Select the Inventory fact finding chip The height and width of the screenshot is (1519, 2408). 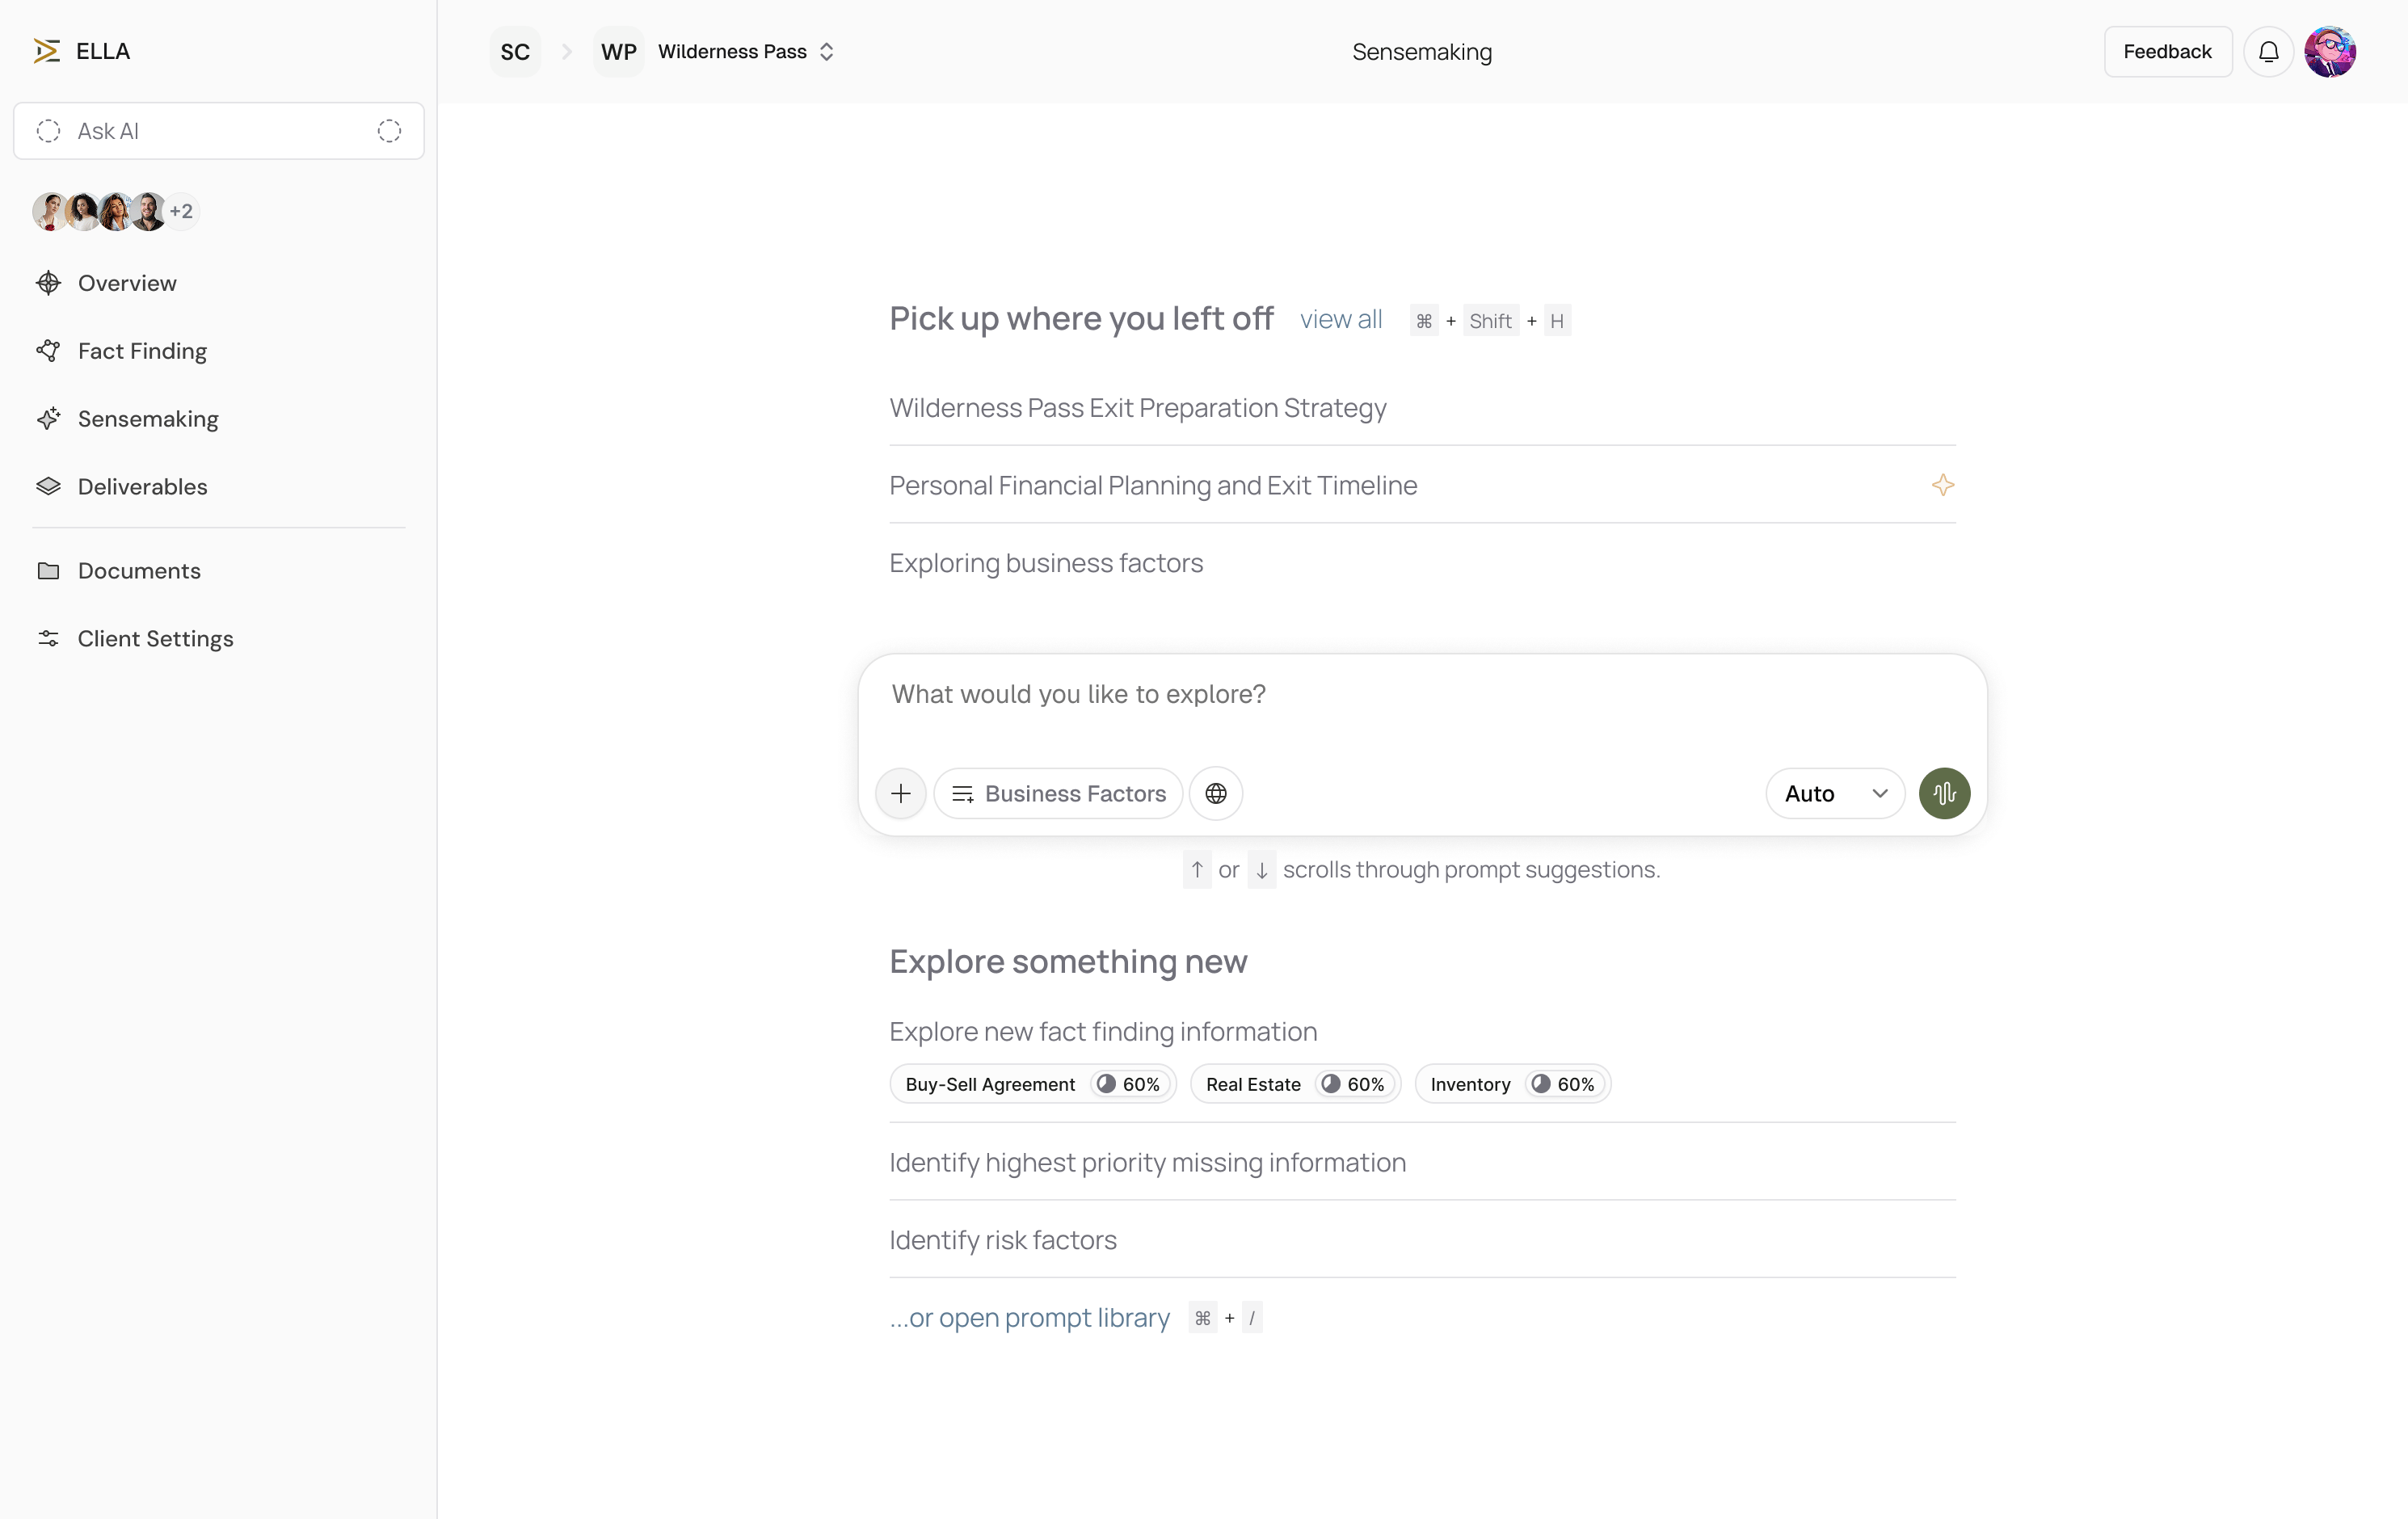1511,1083
